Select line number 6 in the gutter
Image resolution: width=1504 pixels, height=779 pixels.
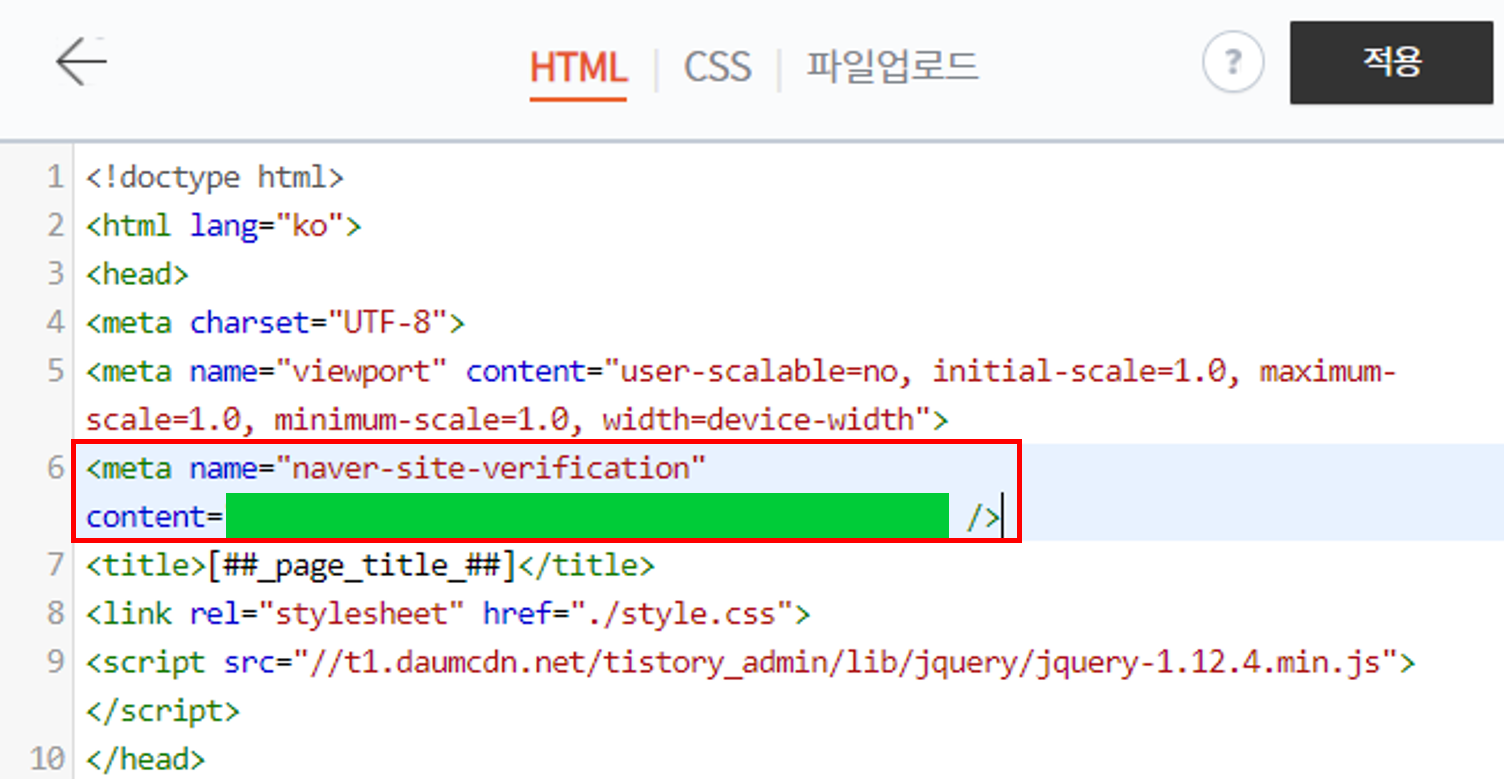[55, 468]
